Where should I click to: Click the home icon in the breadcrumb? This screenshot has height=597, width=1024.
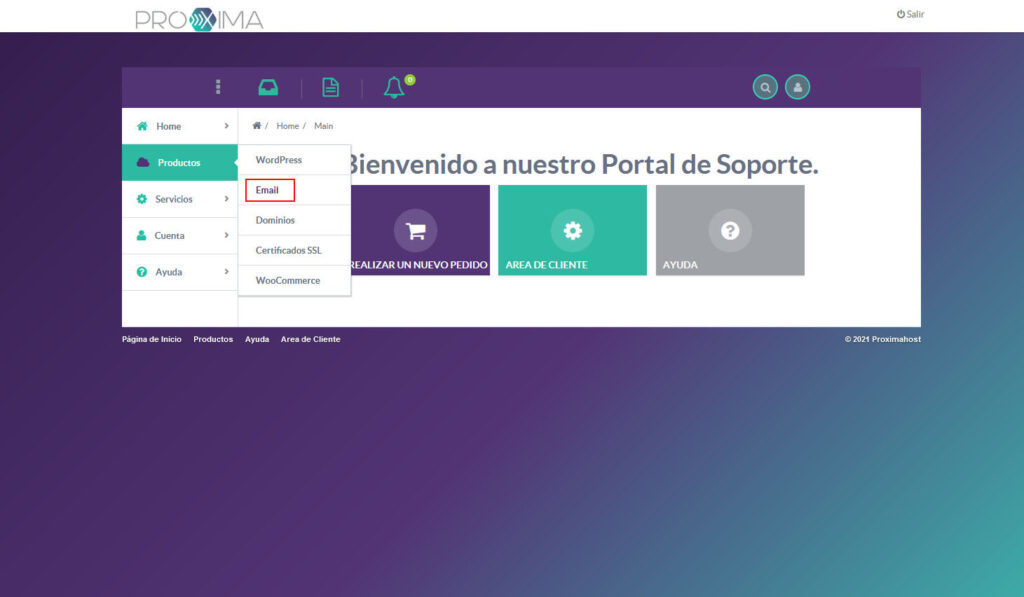pos(259,125)
